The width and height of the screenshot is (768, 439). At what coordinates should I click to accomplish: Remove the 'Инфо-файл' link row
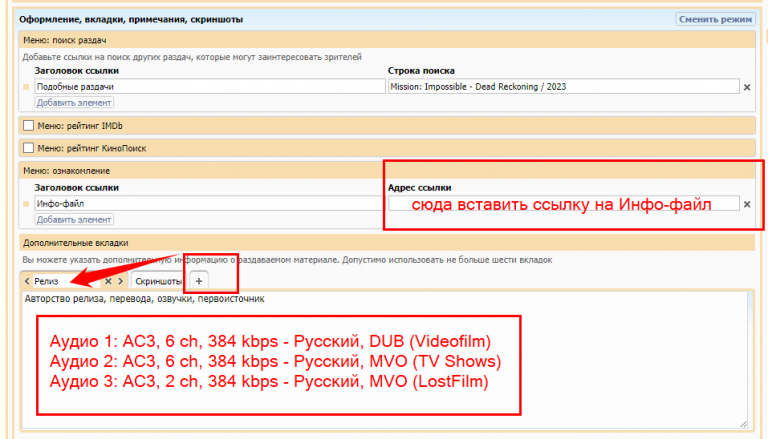(747, 204)
